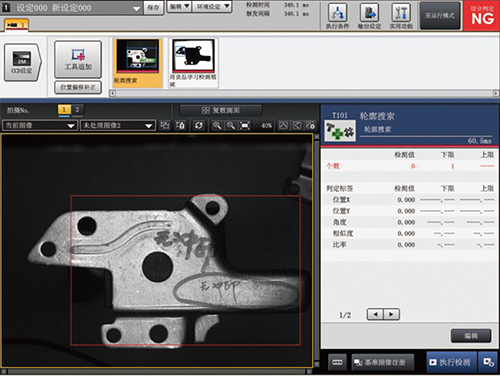The height and width of the screenshot is (378, 500).
Task: Open the 编辑 dropdown menu in top bar
Action: pyautogui.click(x=179, y=7)
